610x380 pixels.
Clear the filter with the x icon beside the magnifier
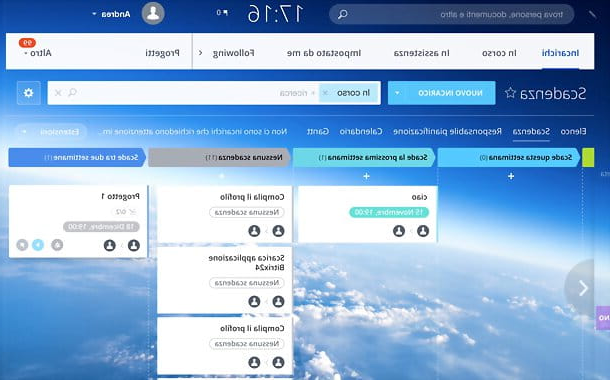(58, 93)
